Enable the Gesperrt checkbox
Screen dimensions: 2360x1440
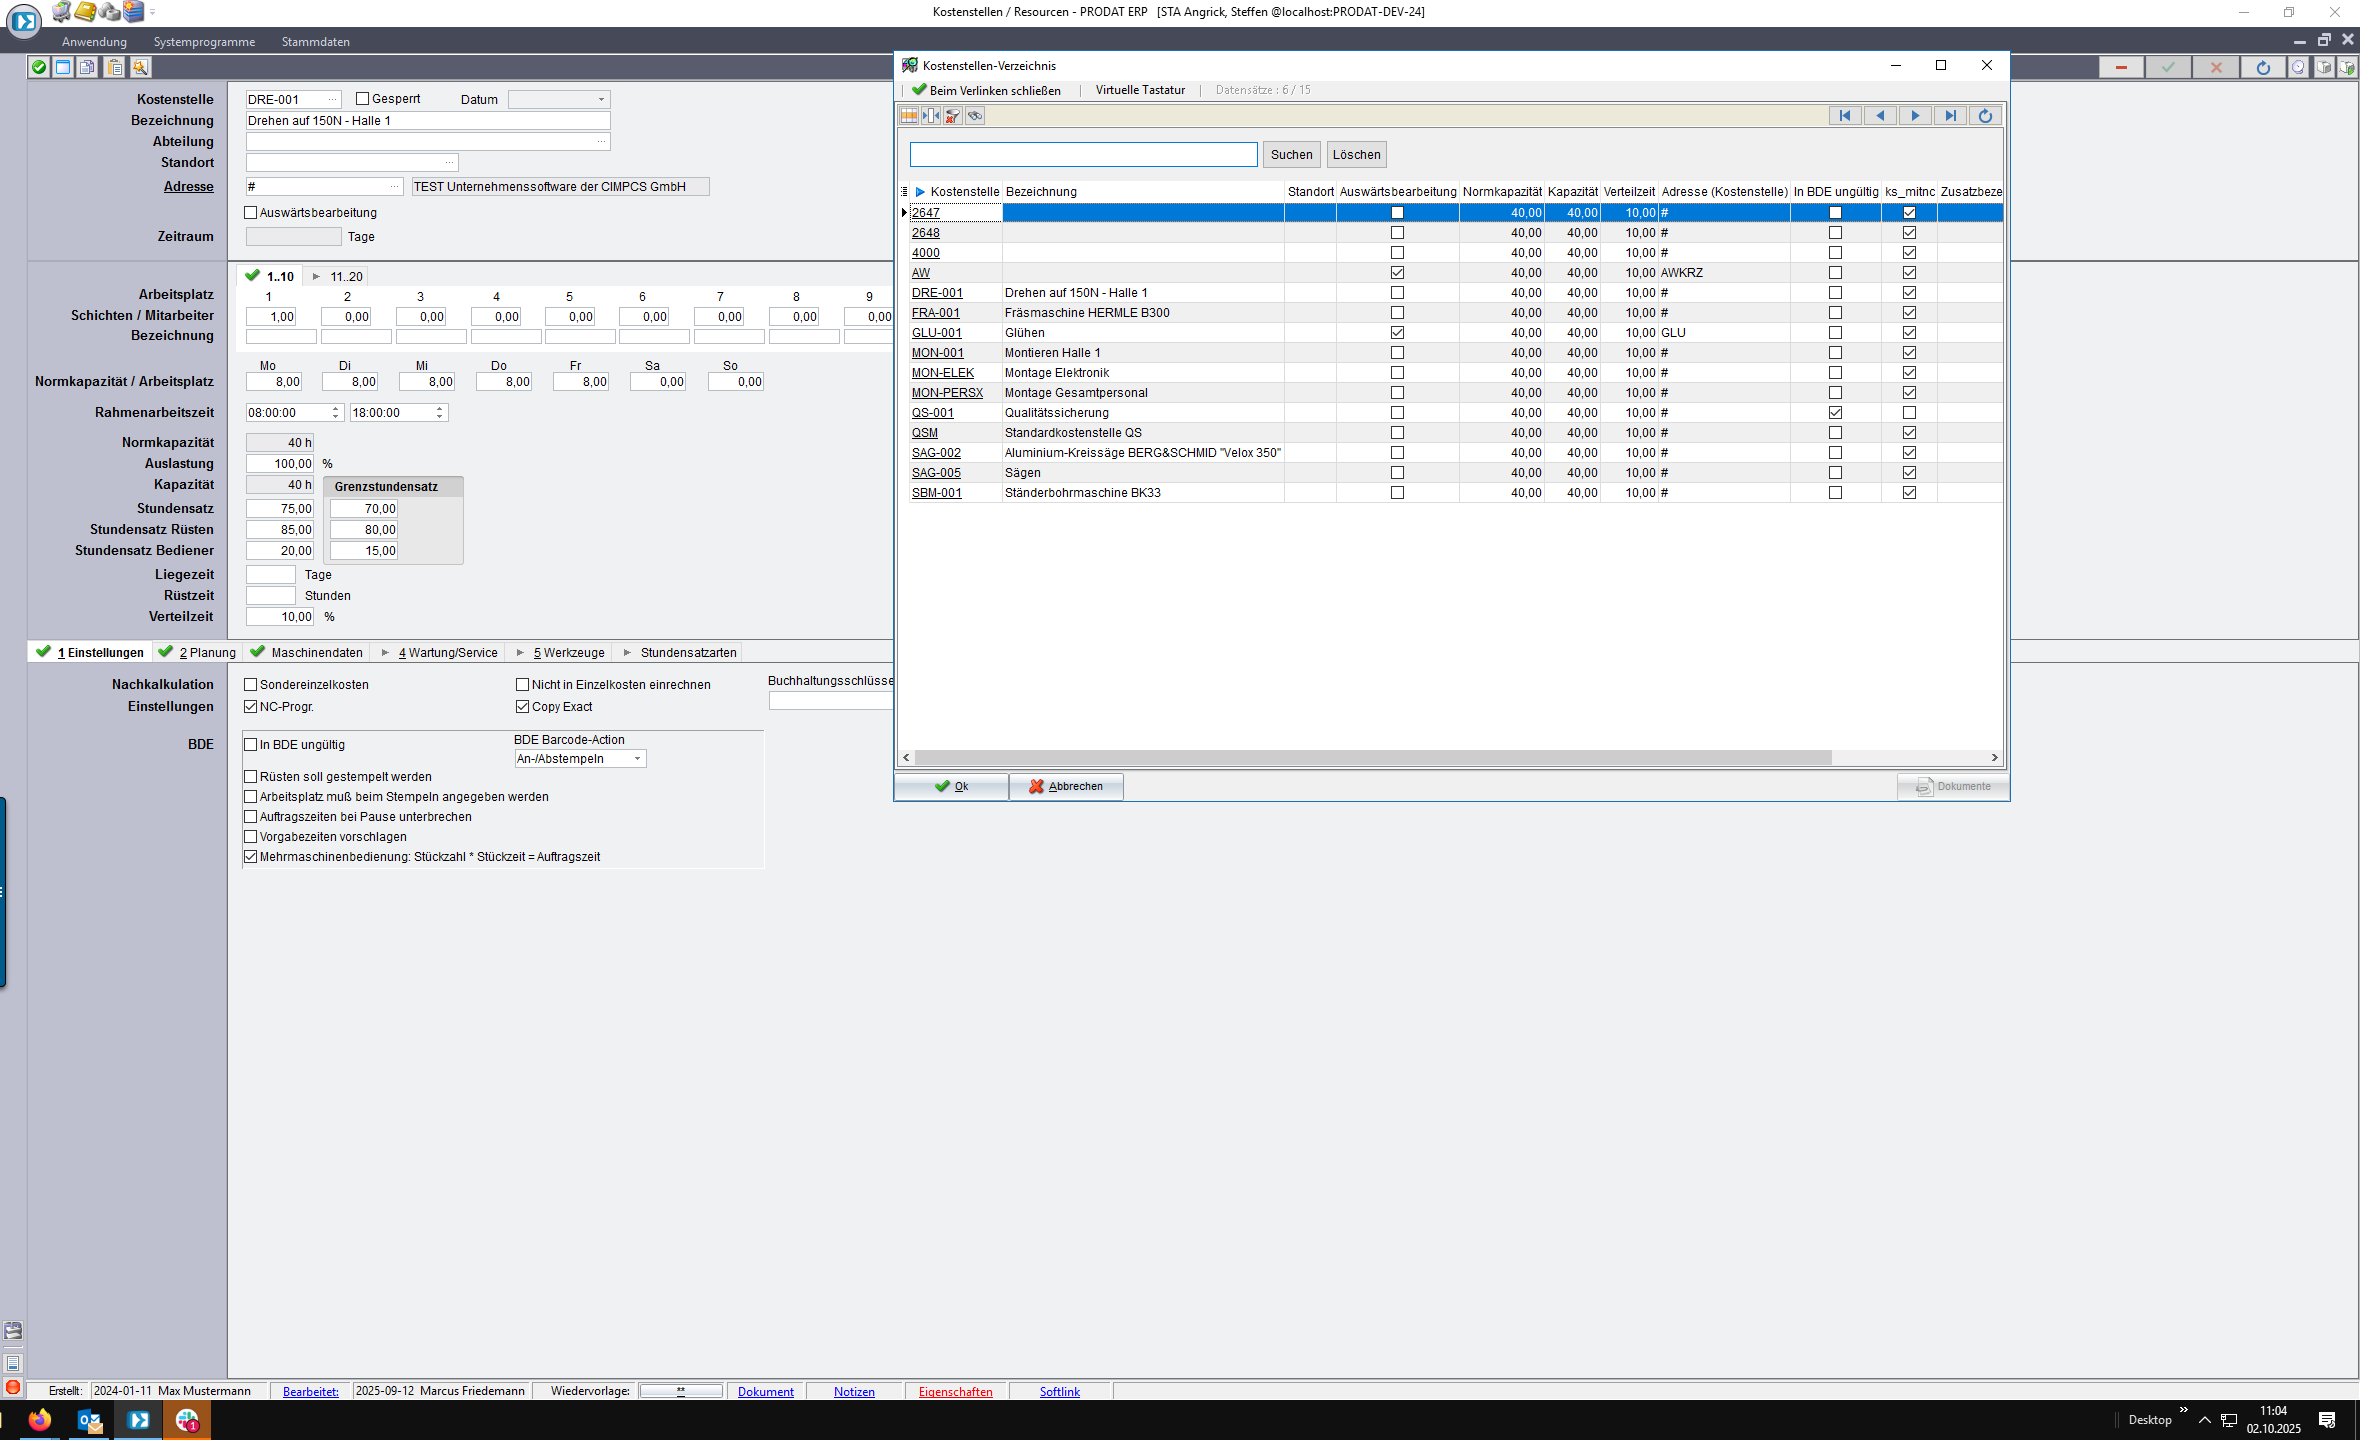(363, 99)
